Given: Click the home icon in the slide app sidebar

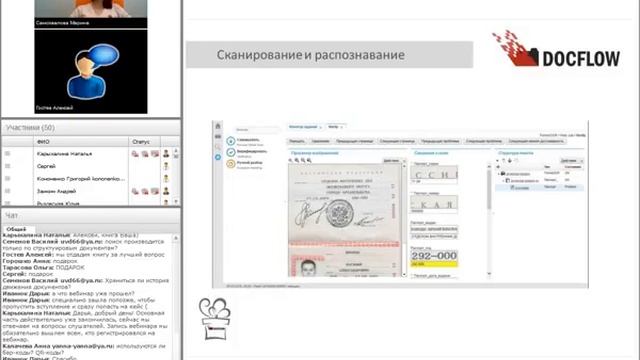Looking at the screenshot, I should click(x=218, y=126).
